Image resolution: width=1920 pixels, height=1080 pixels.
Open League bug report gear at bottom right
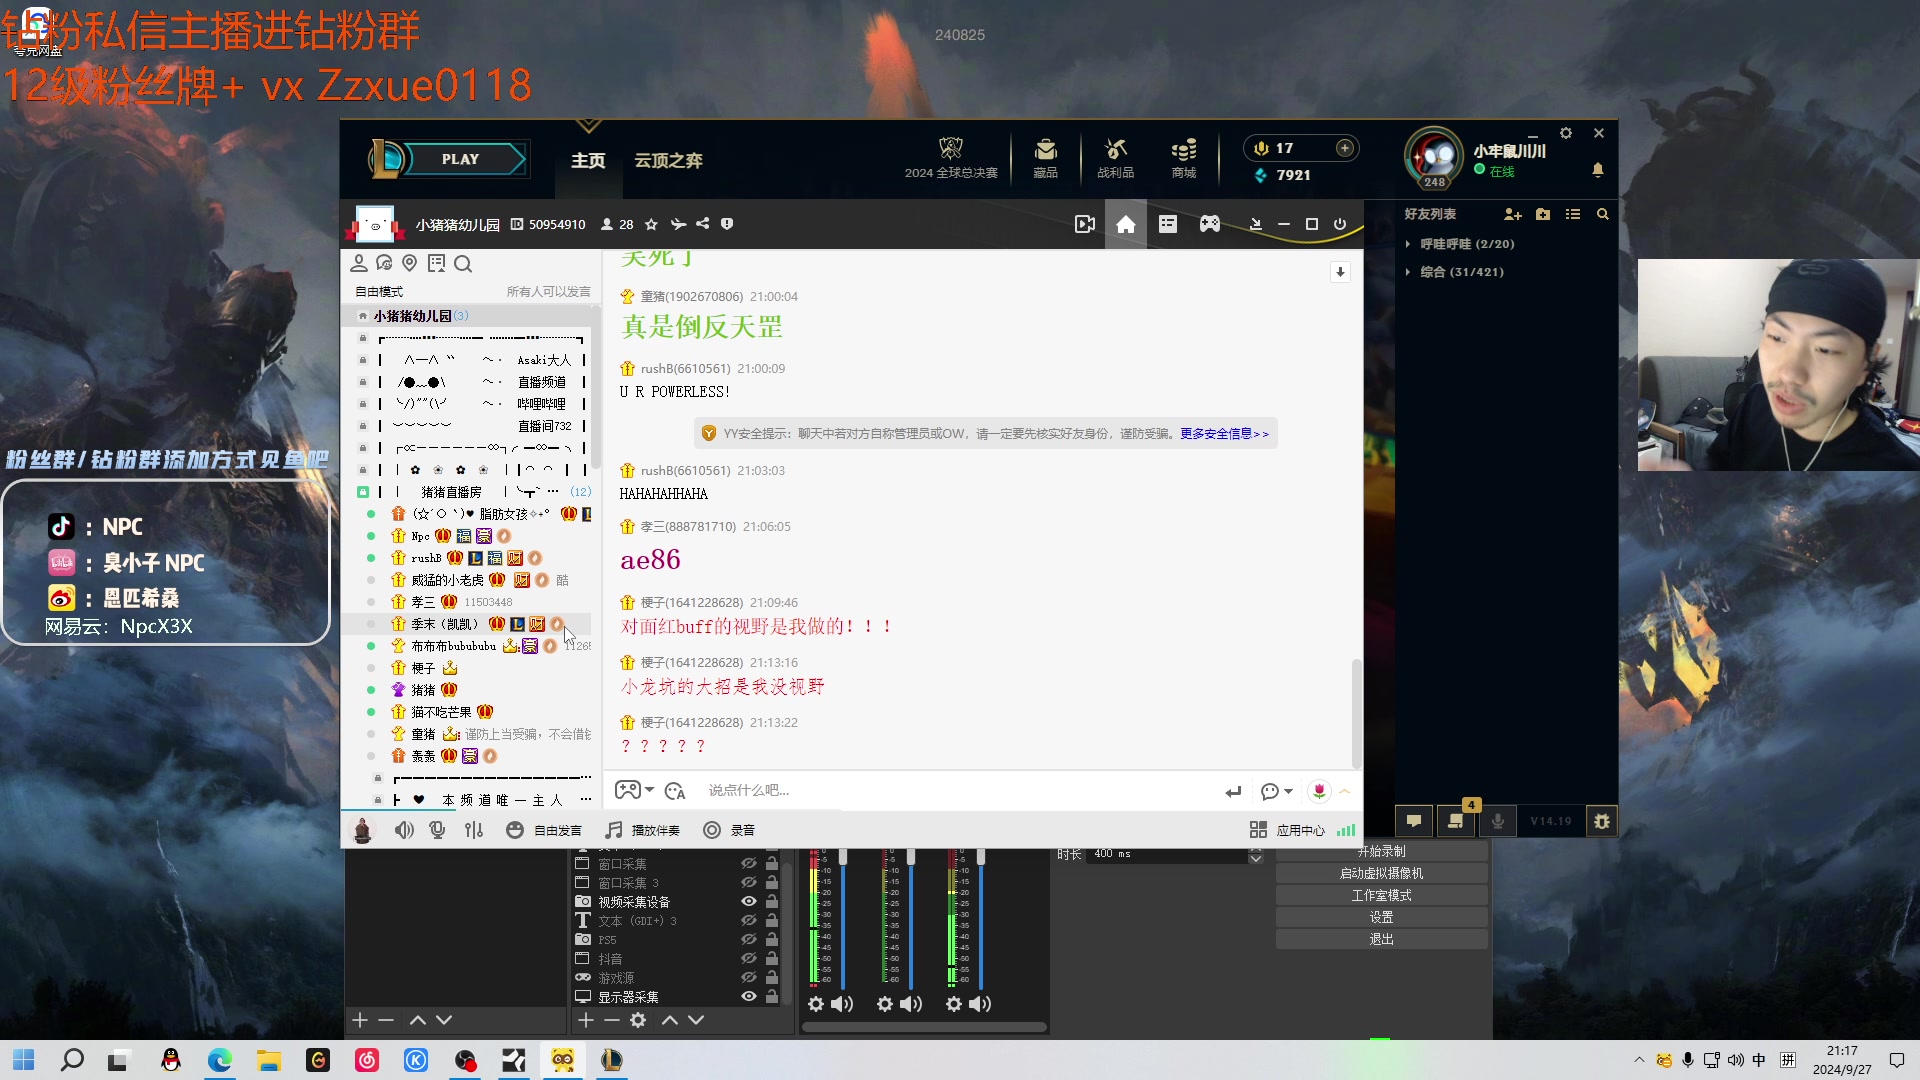1601,821
